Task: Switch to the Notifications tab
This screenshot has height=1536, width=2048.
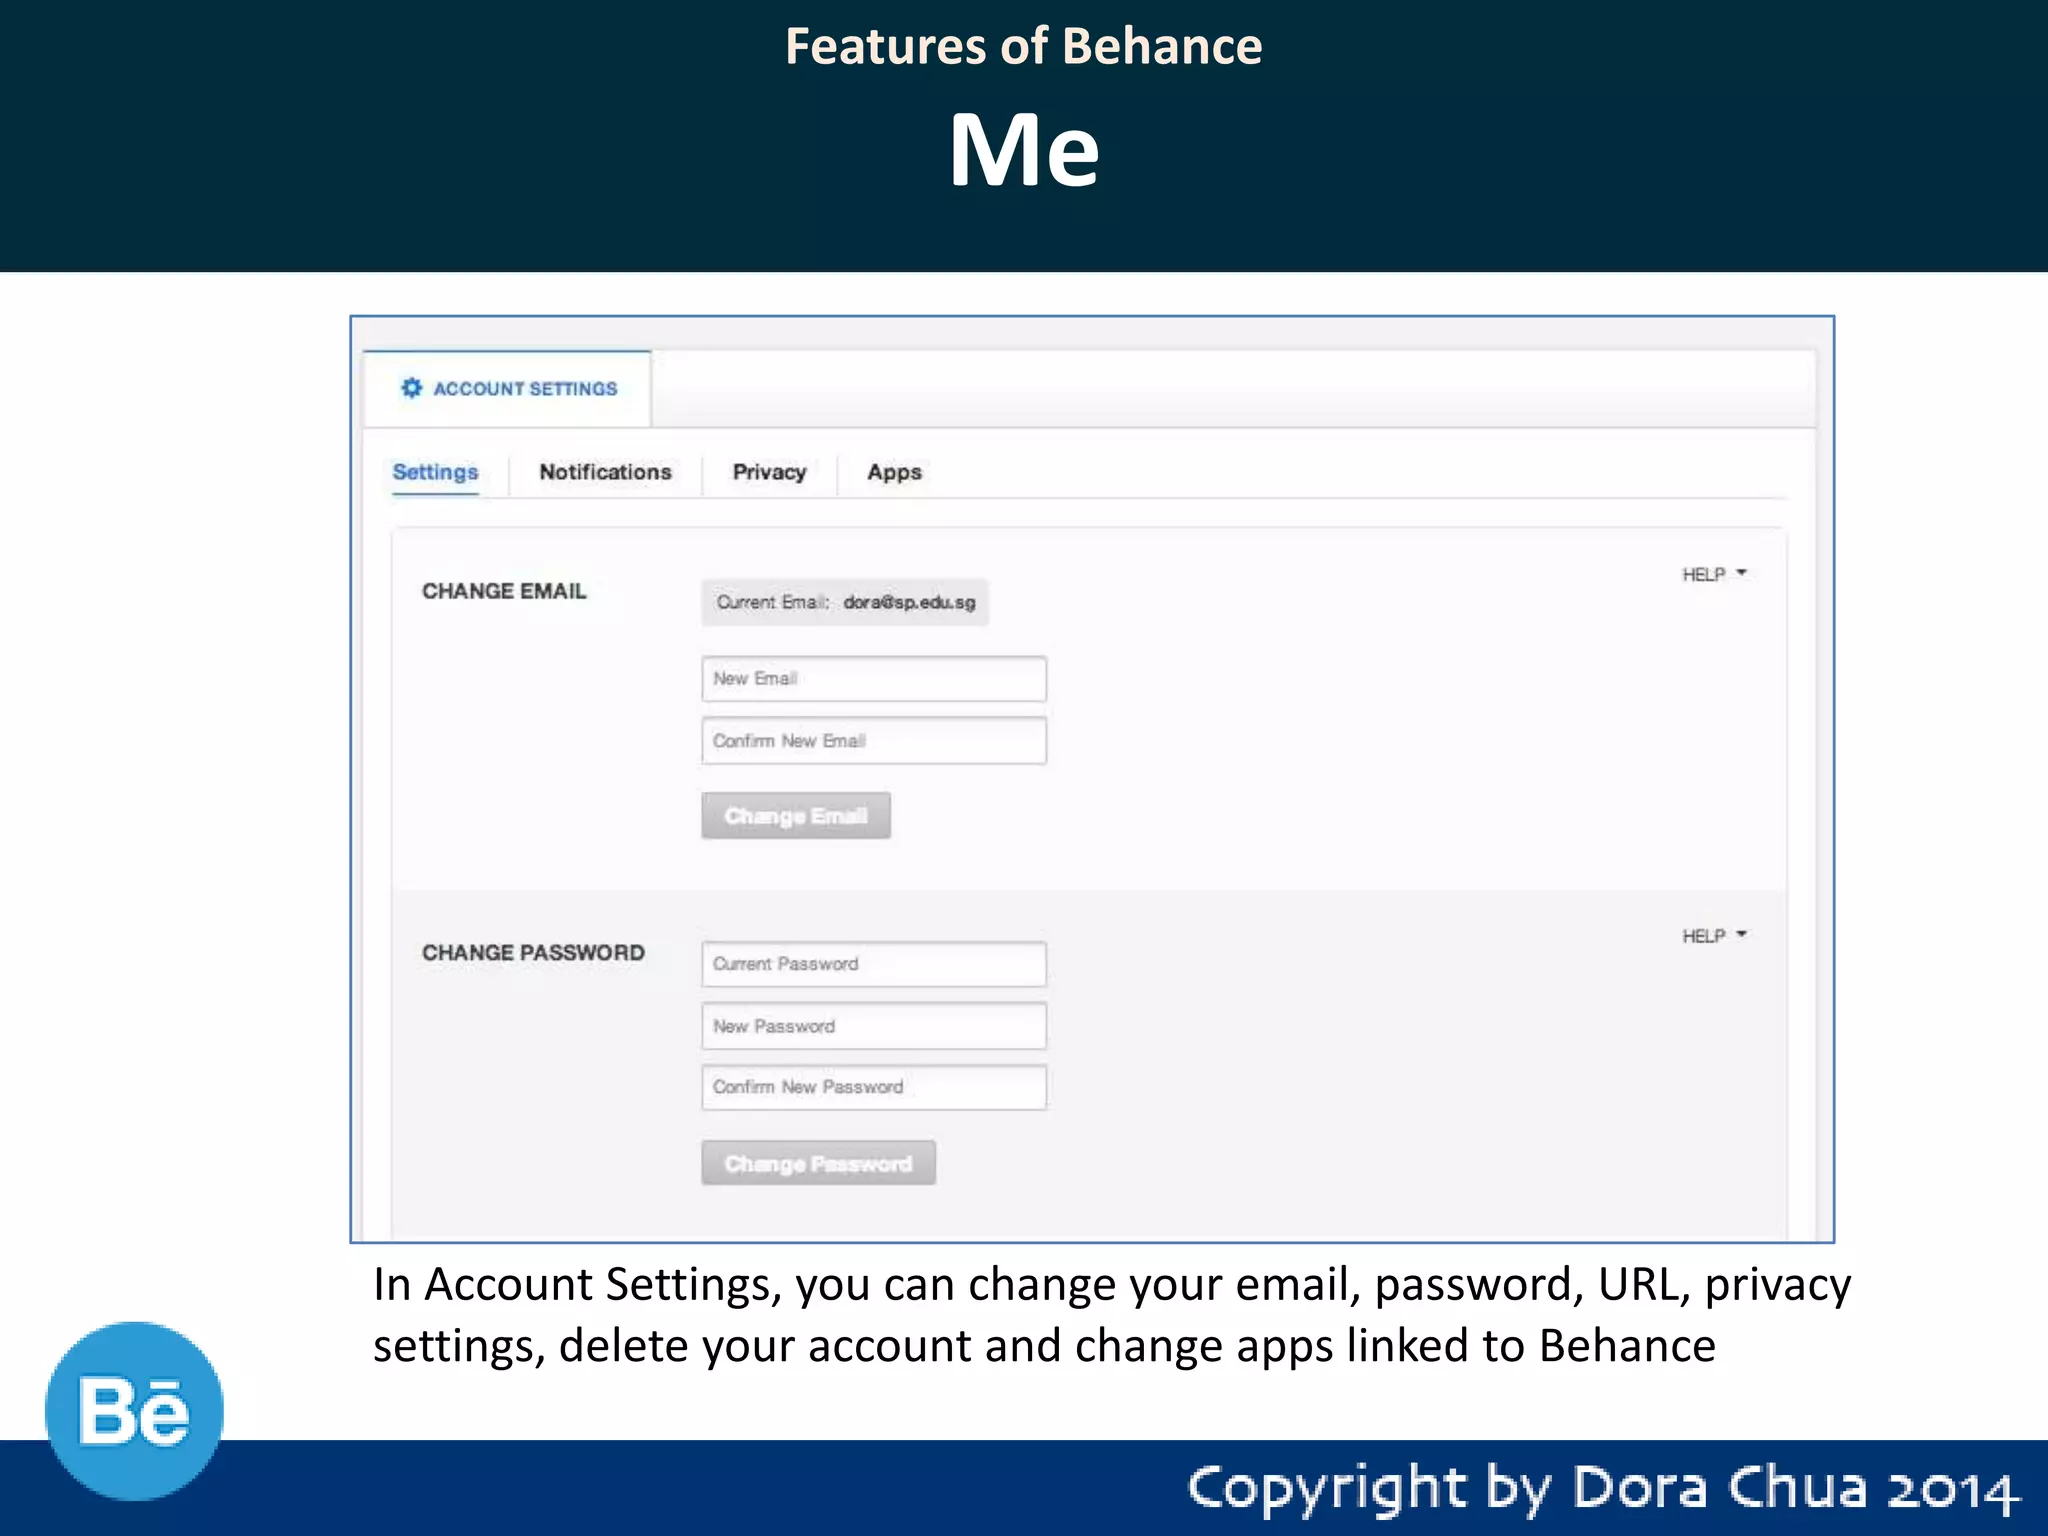Action: pyautogui.click(x=605, y=472)
